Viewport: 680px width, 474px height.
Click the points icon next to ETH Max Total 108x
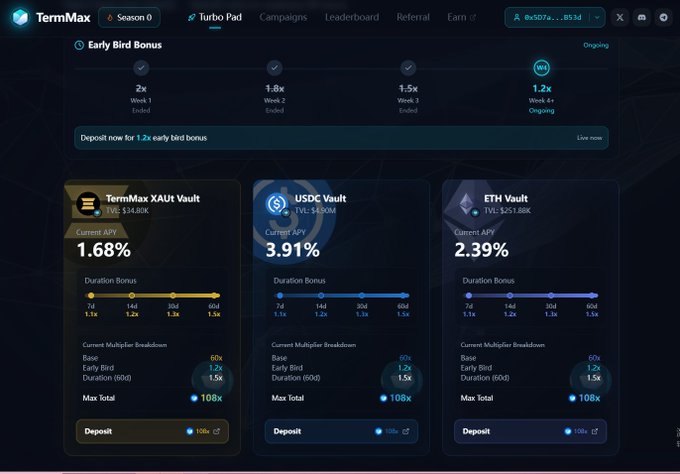[x=572, y=398]
